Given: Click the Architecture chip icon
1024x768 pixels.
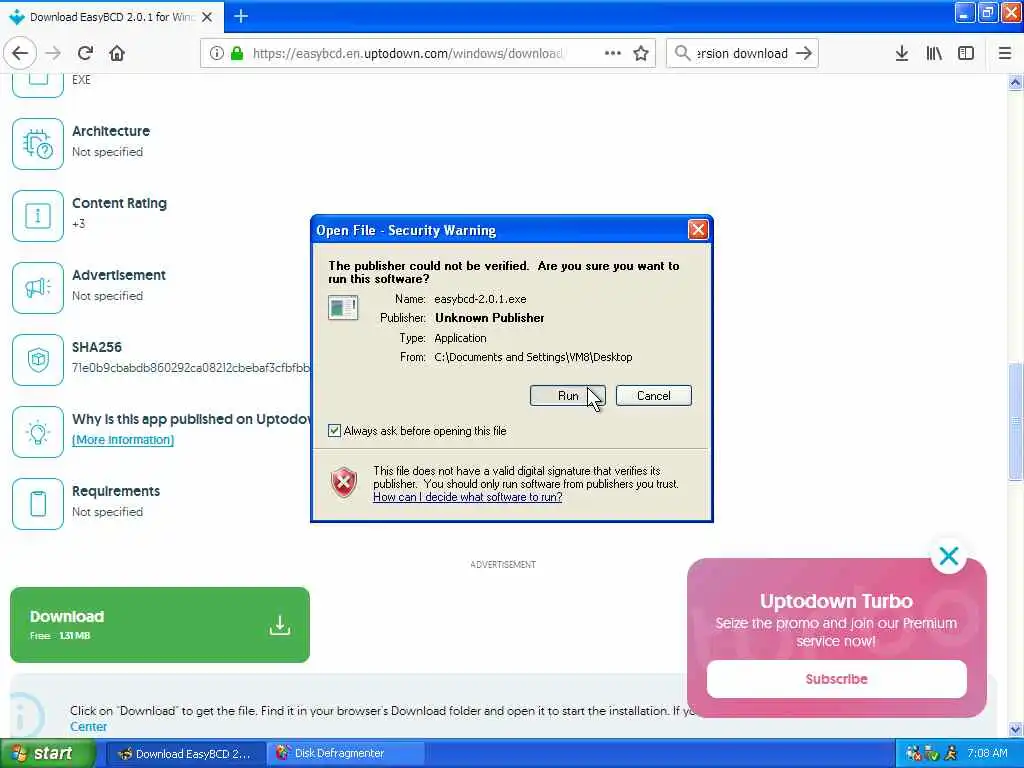Looking at the screenshot, I should tap(38, 144).
